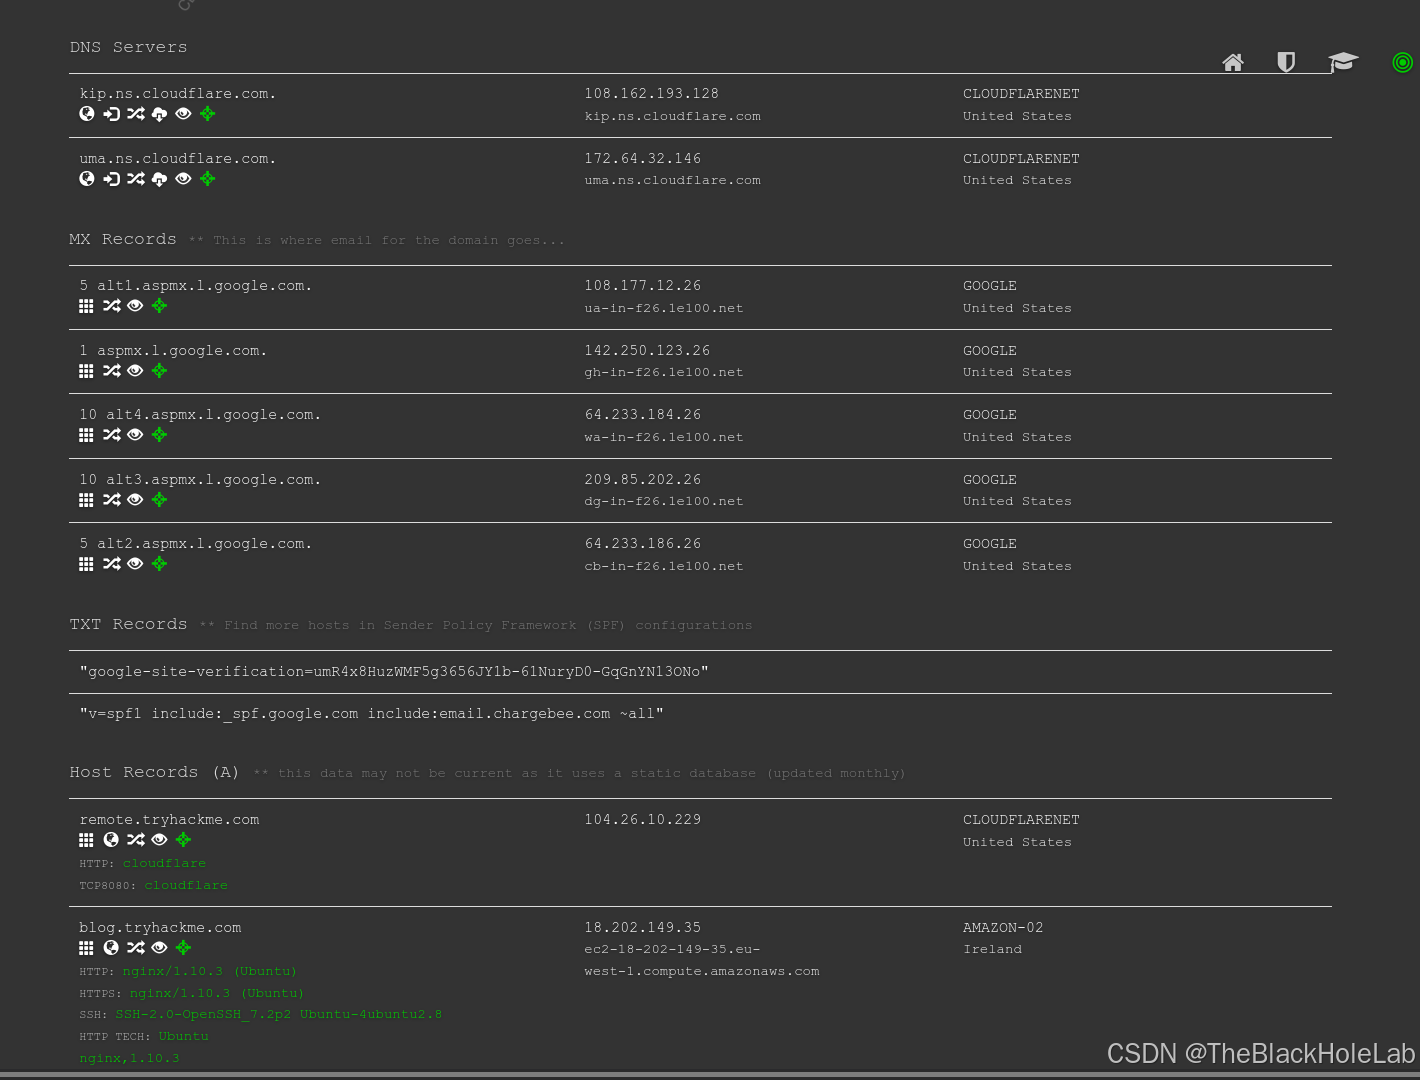
Task: Click IP address 142.250.123.26
Action: pos(647,351)
